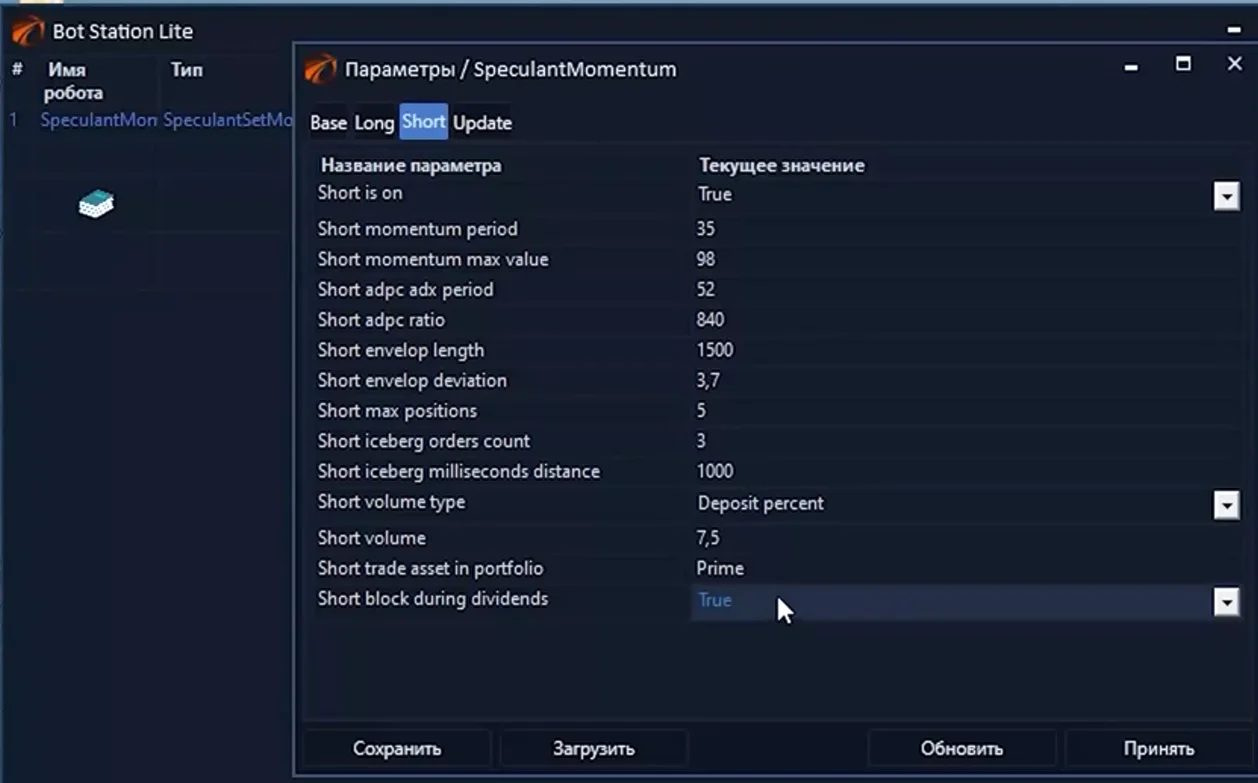Click the Short volume type label
This screenshot has width=1258, height=783.
click(391, 502)
